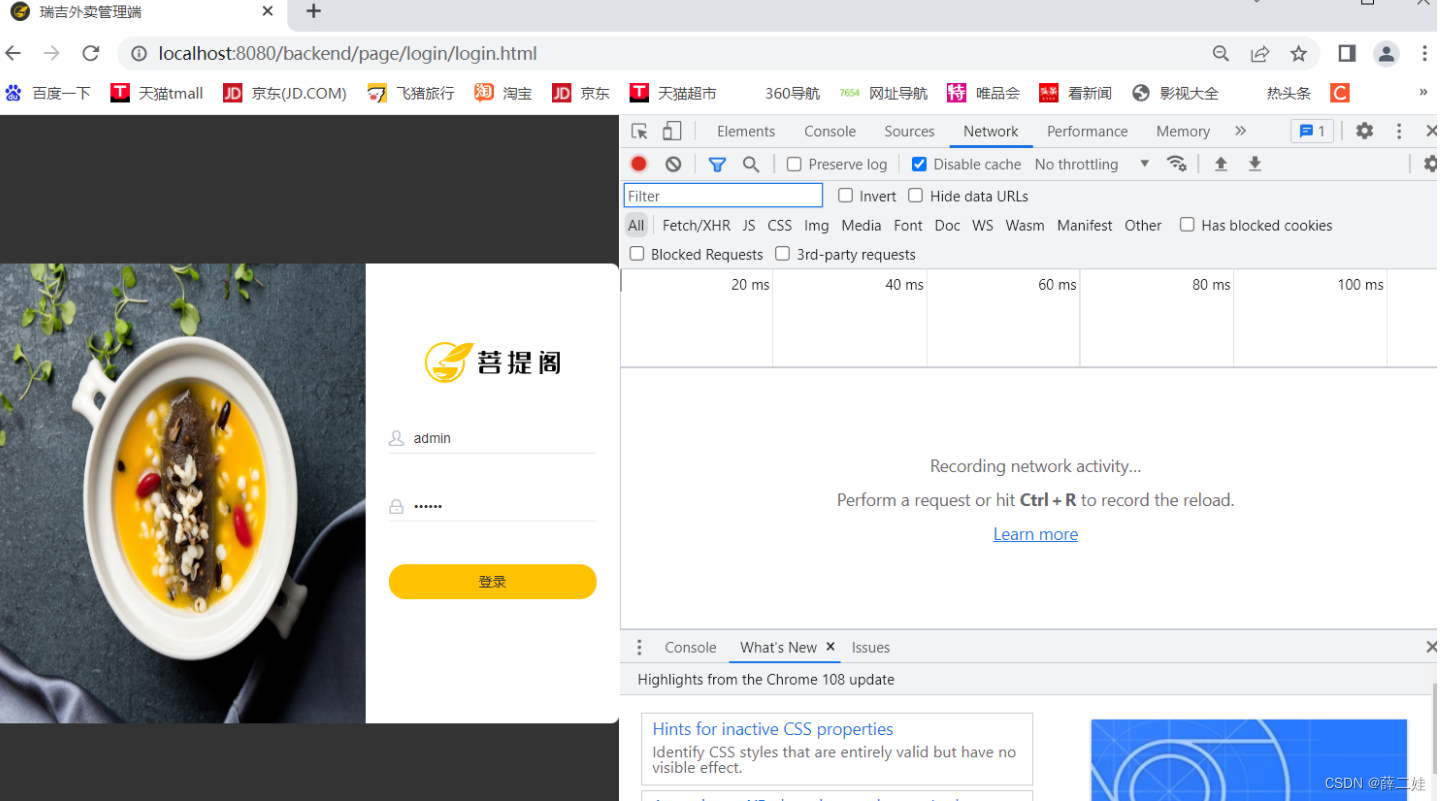The height and width of the screenshot is (801, 1441).
Task: Filter requests by Doc
Action: click(947, 225)
